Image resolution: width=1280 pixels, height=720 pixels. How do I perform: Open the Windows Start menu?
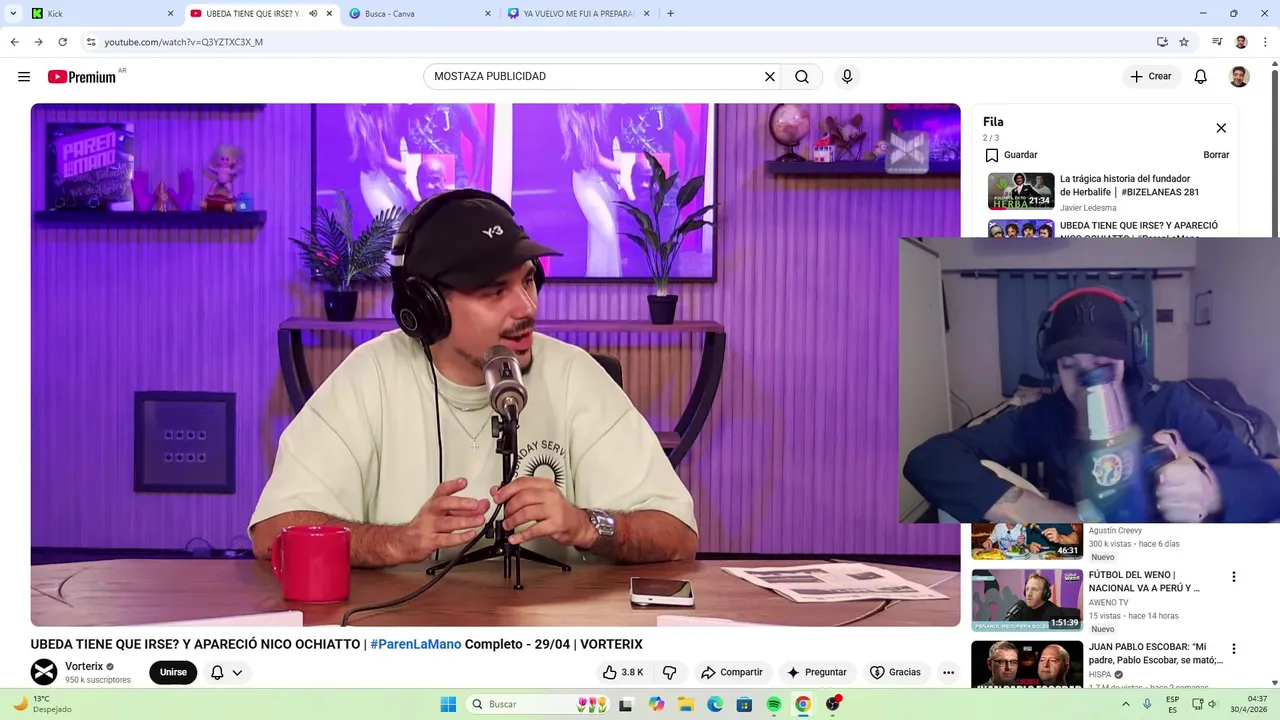[x=448, y=704]
